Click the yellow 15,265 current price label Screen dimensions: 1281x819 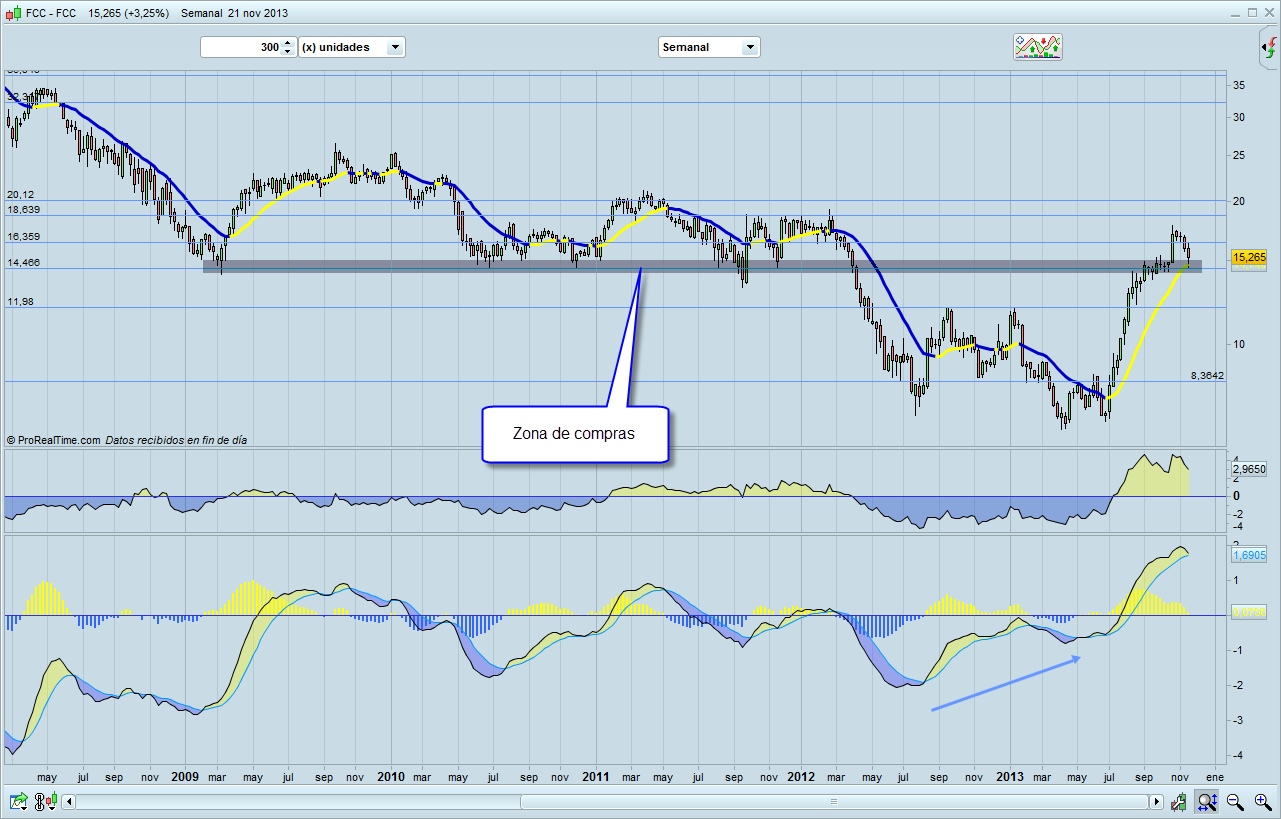[1249, 258]
